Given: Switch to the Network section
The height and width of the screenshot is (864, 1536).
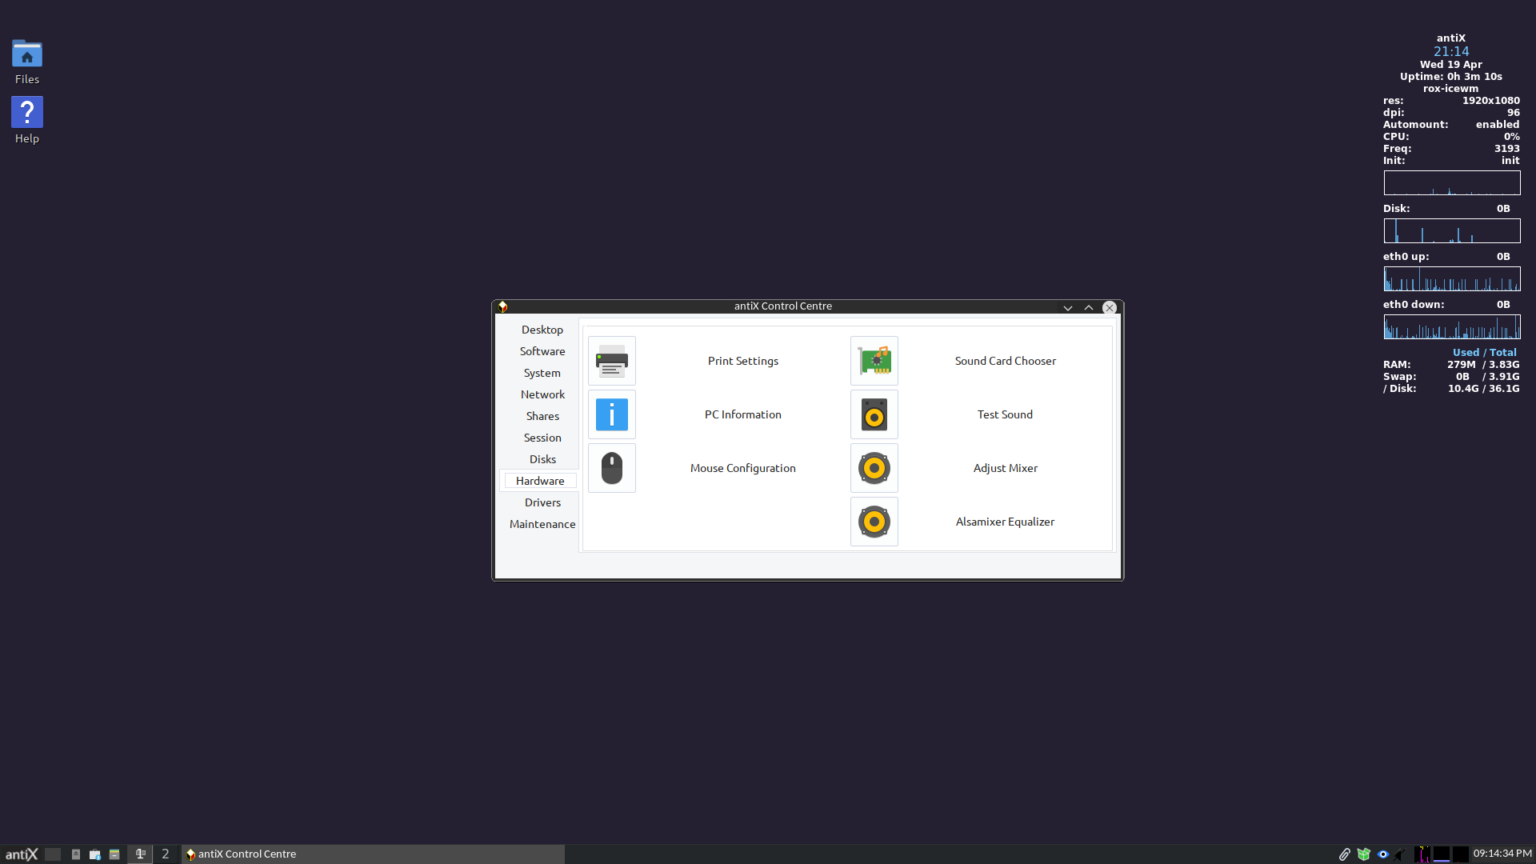Looking at the screenshot, I should [542, 394].
